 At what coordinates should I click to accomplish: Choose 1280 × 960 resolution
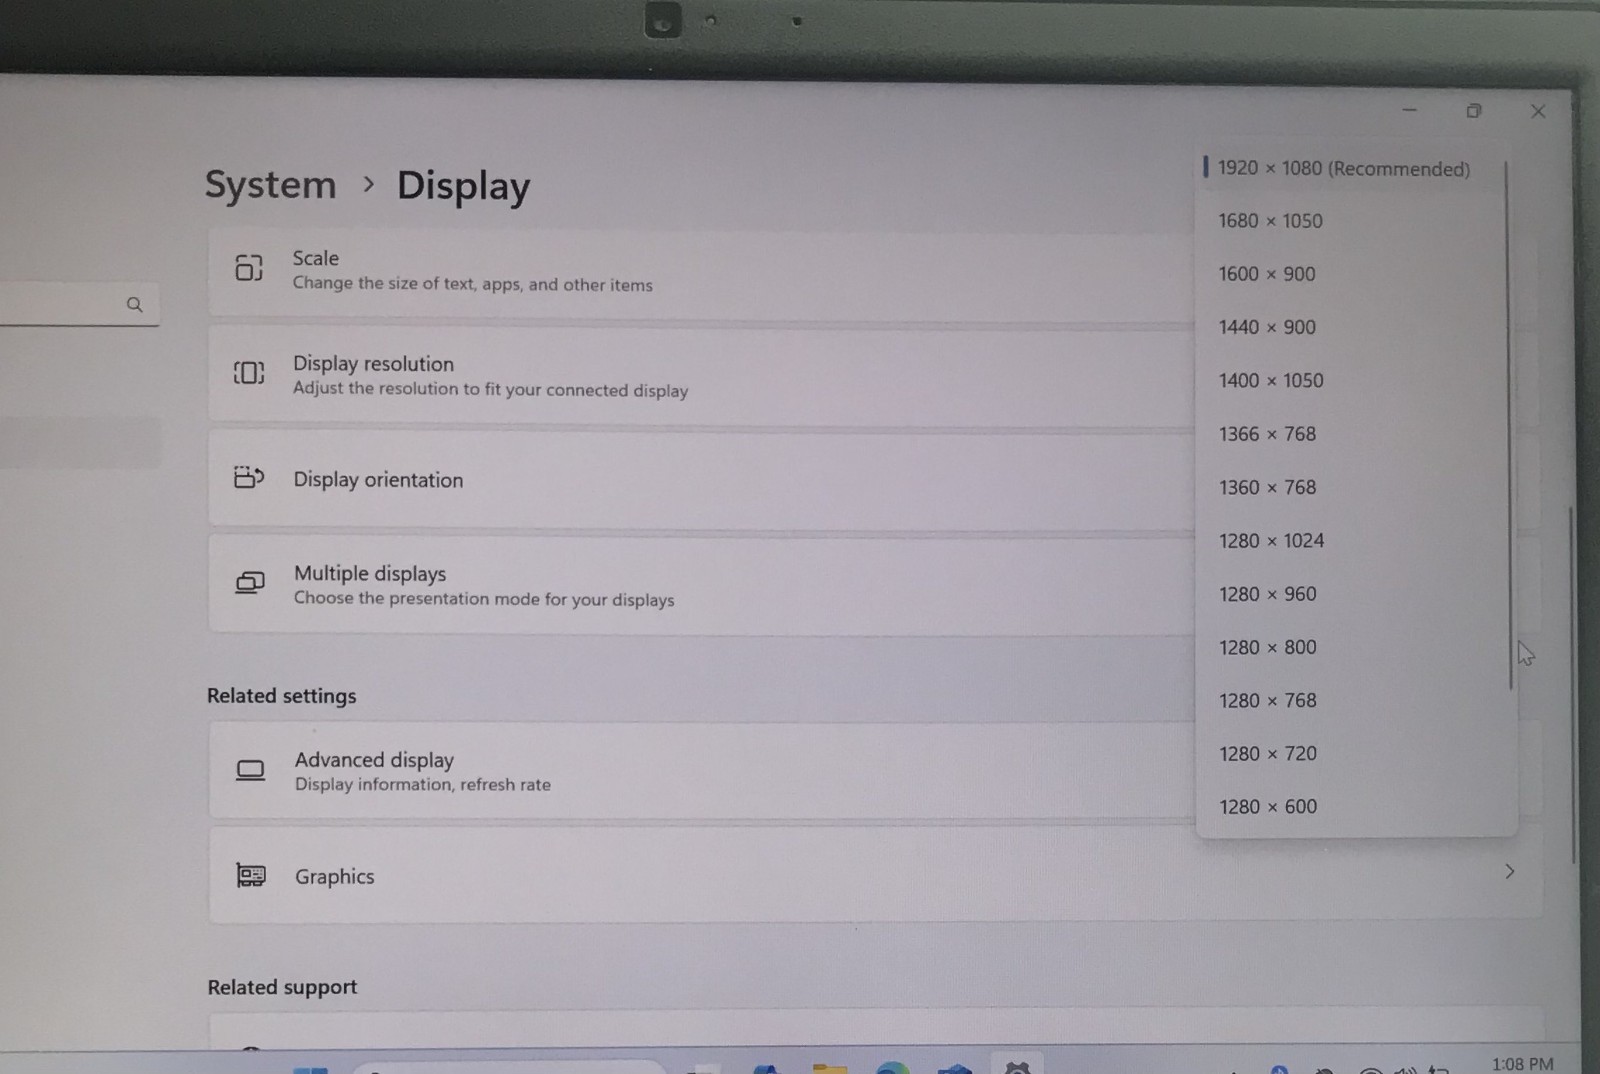(x=1267, y=594)
